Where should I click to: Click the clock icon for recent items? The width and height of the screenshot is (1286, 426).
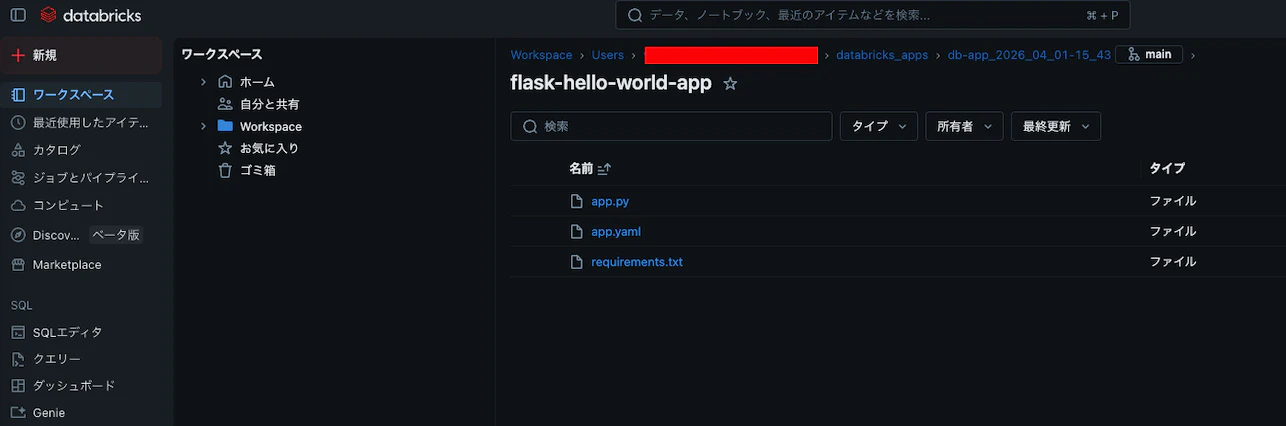pyautogui.click(x=18, y=122)
